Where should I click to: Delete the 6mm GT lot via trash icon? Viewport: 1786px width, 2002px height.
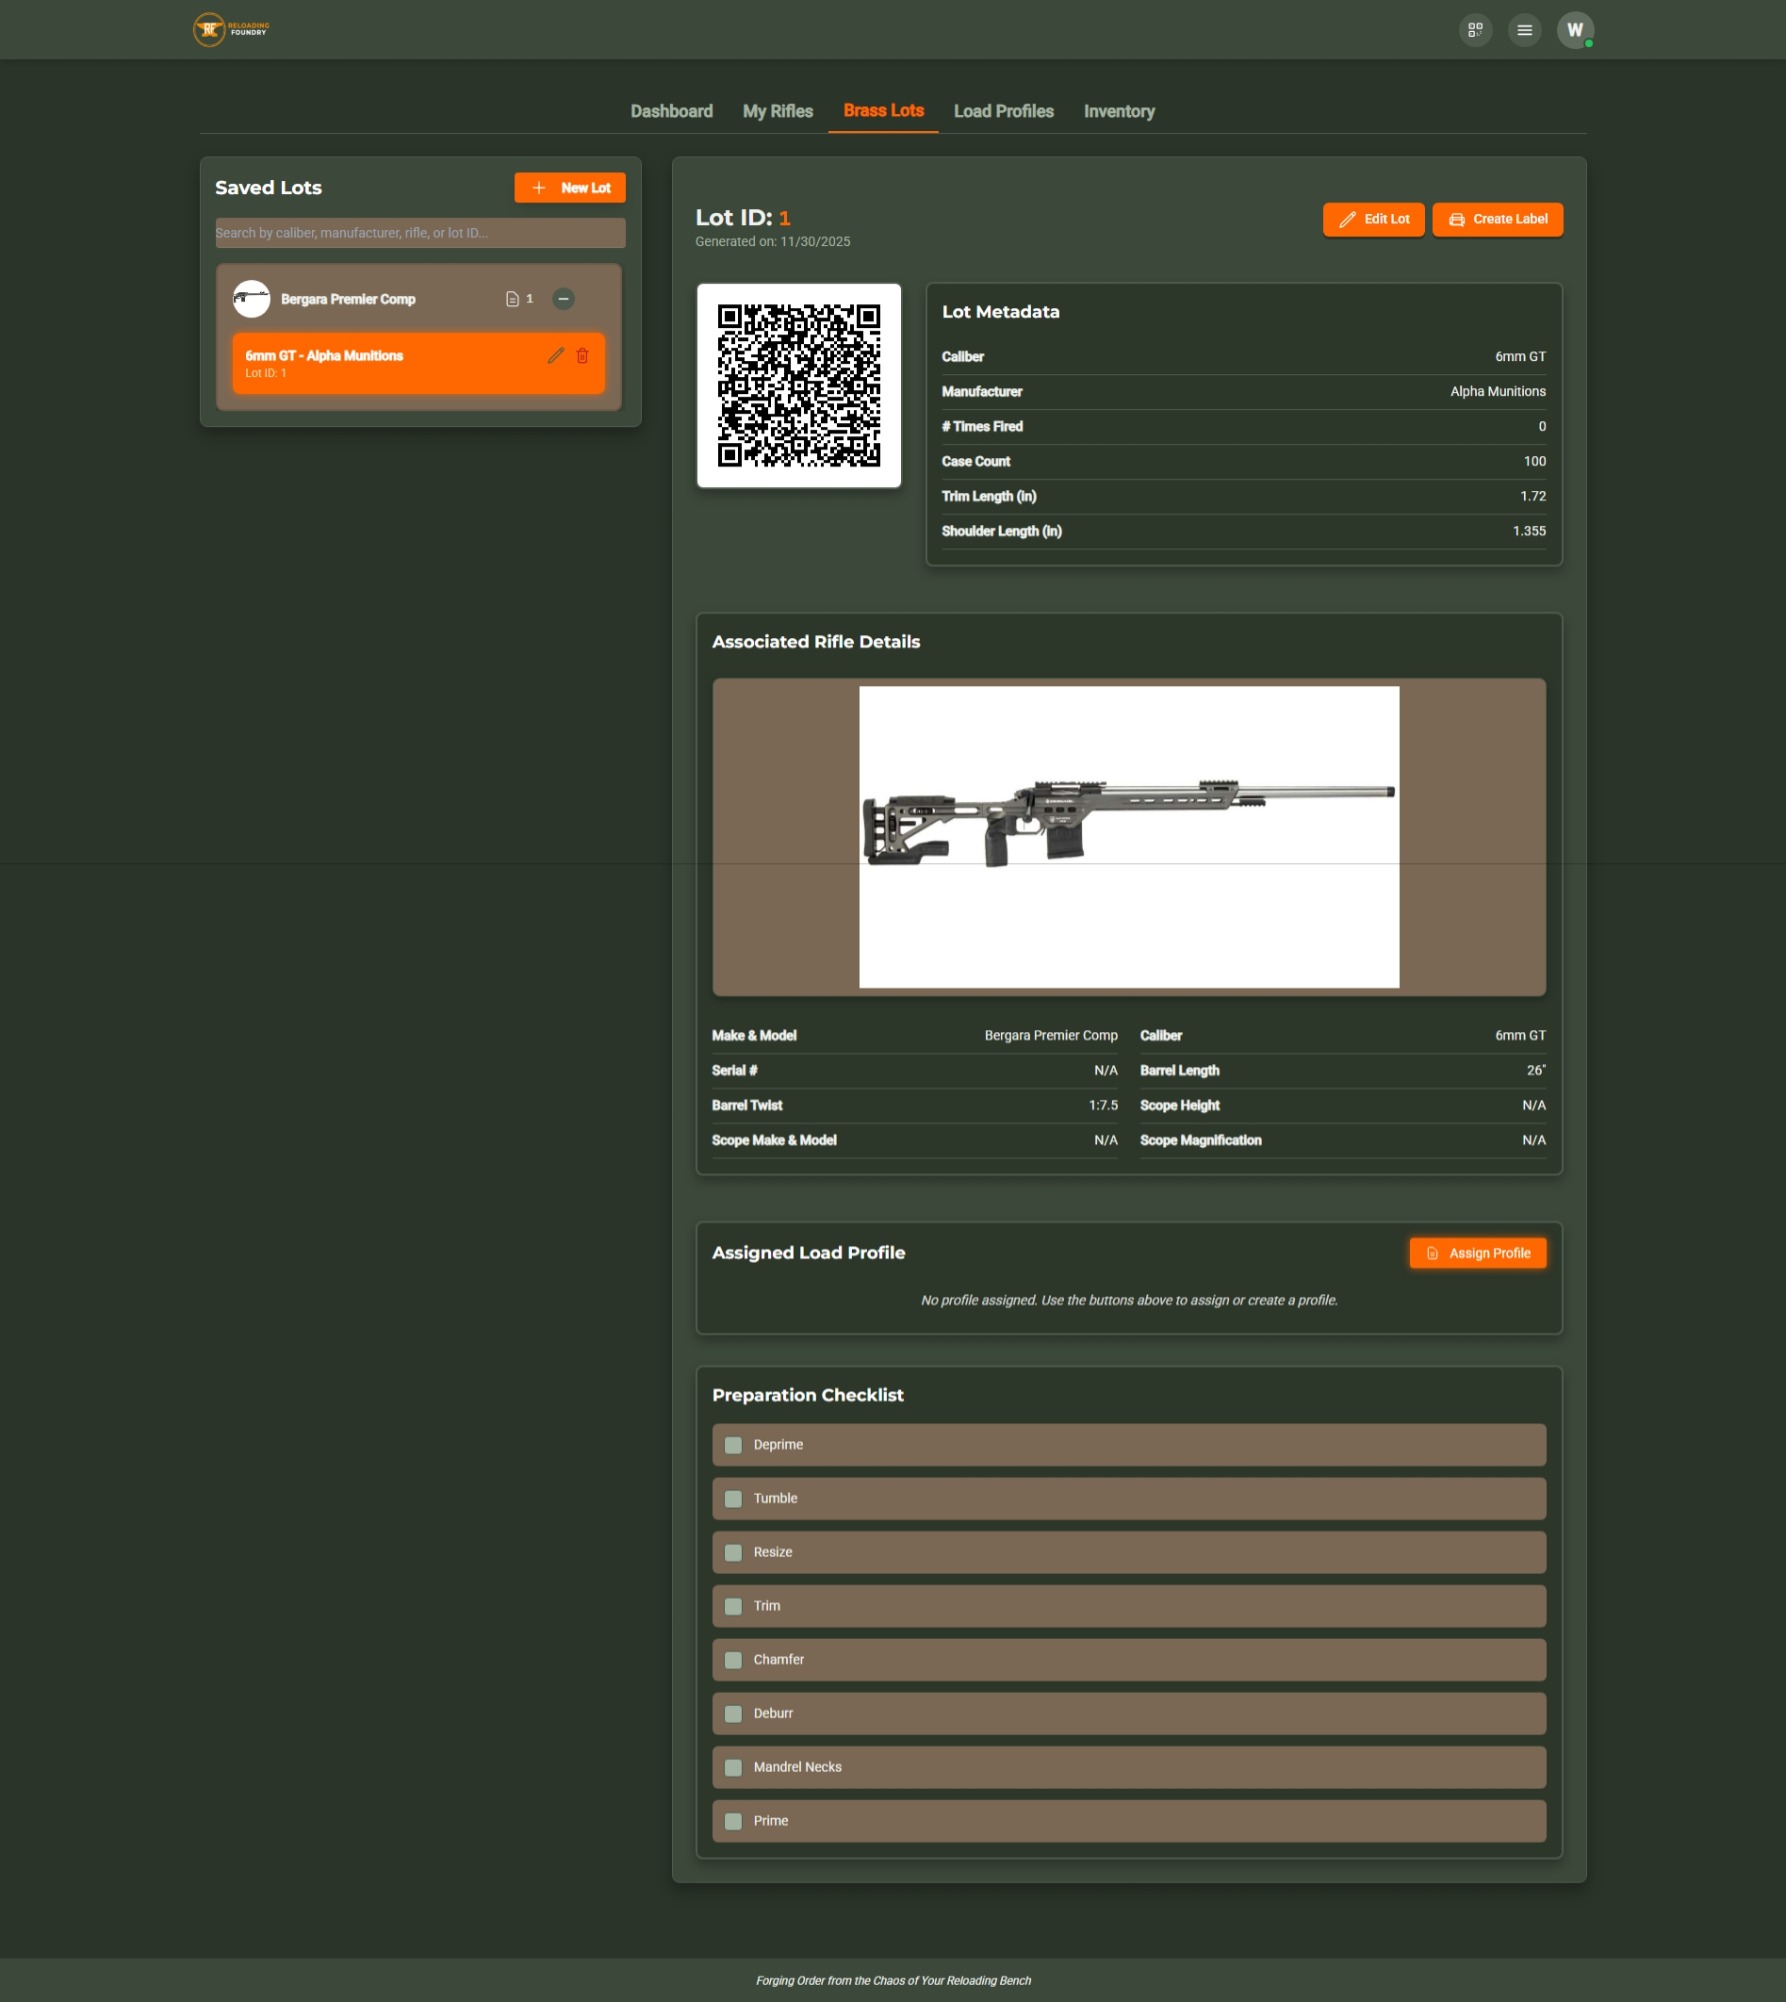pos(582,356)
